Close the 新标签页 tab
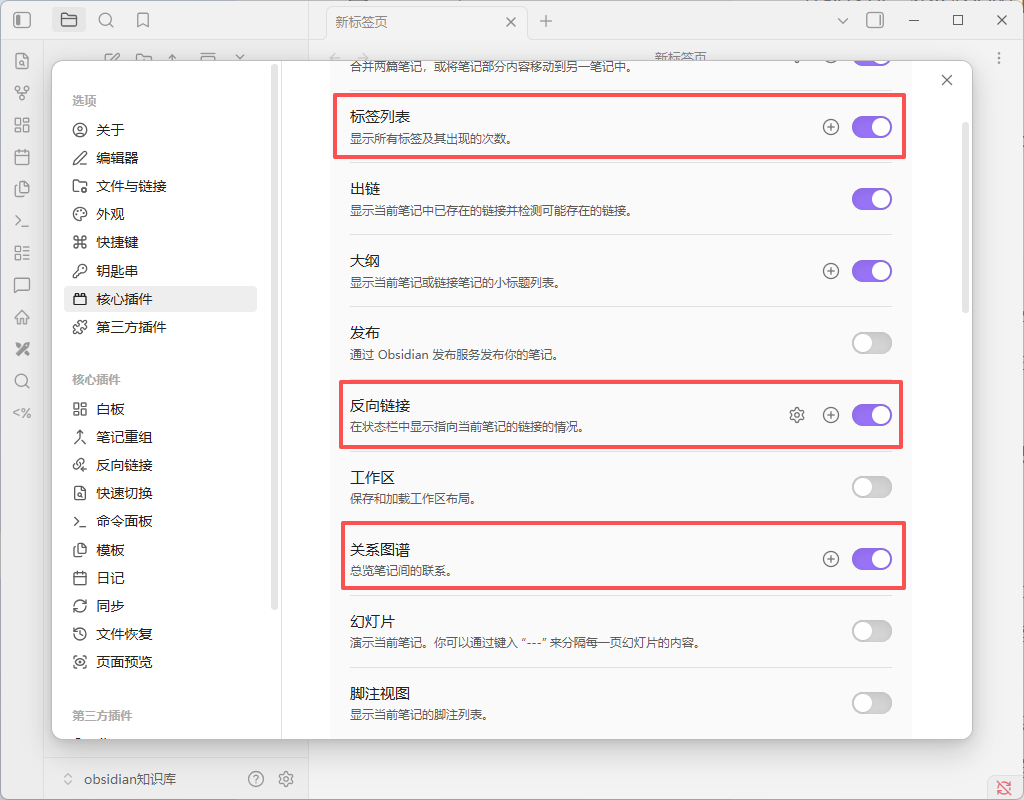This screenshot has height=800, width=1024. tap(511, 22)
